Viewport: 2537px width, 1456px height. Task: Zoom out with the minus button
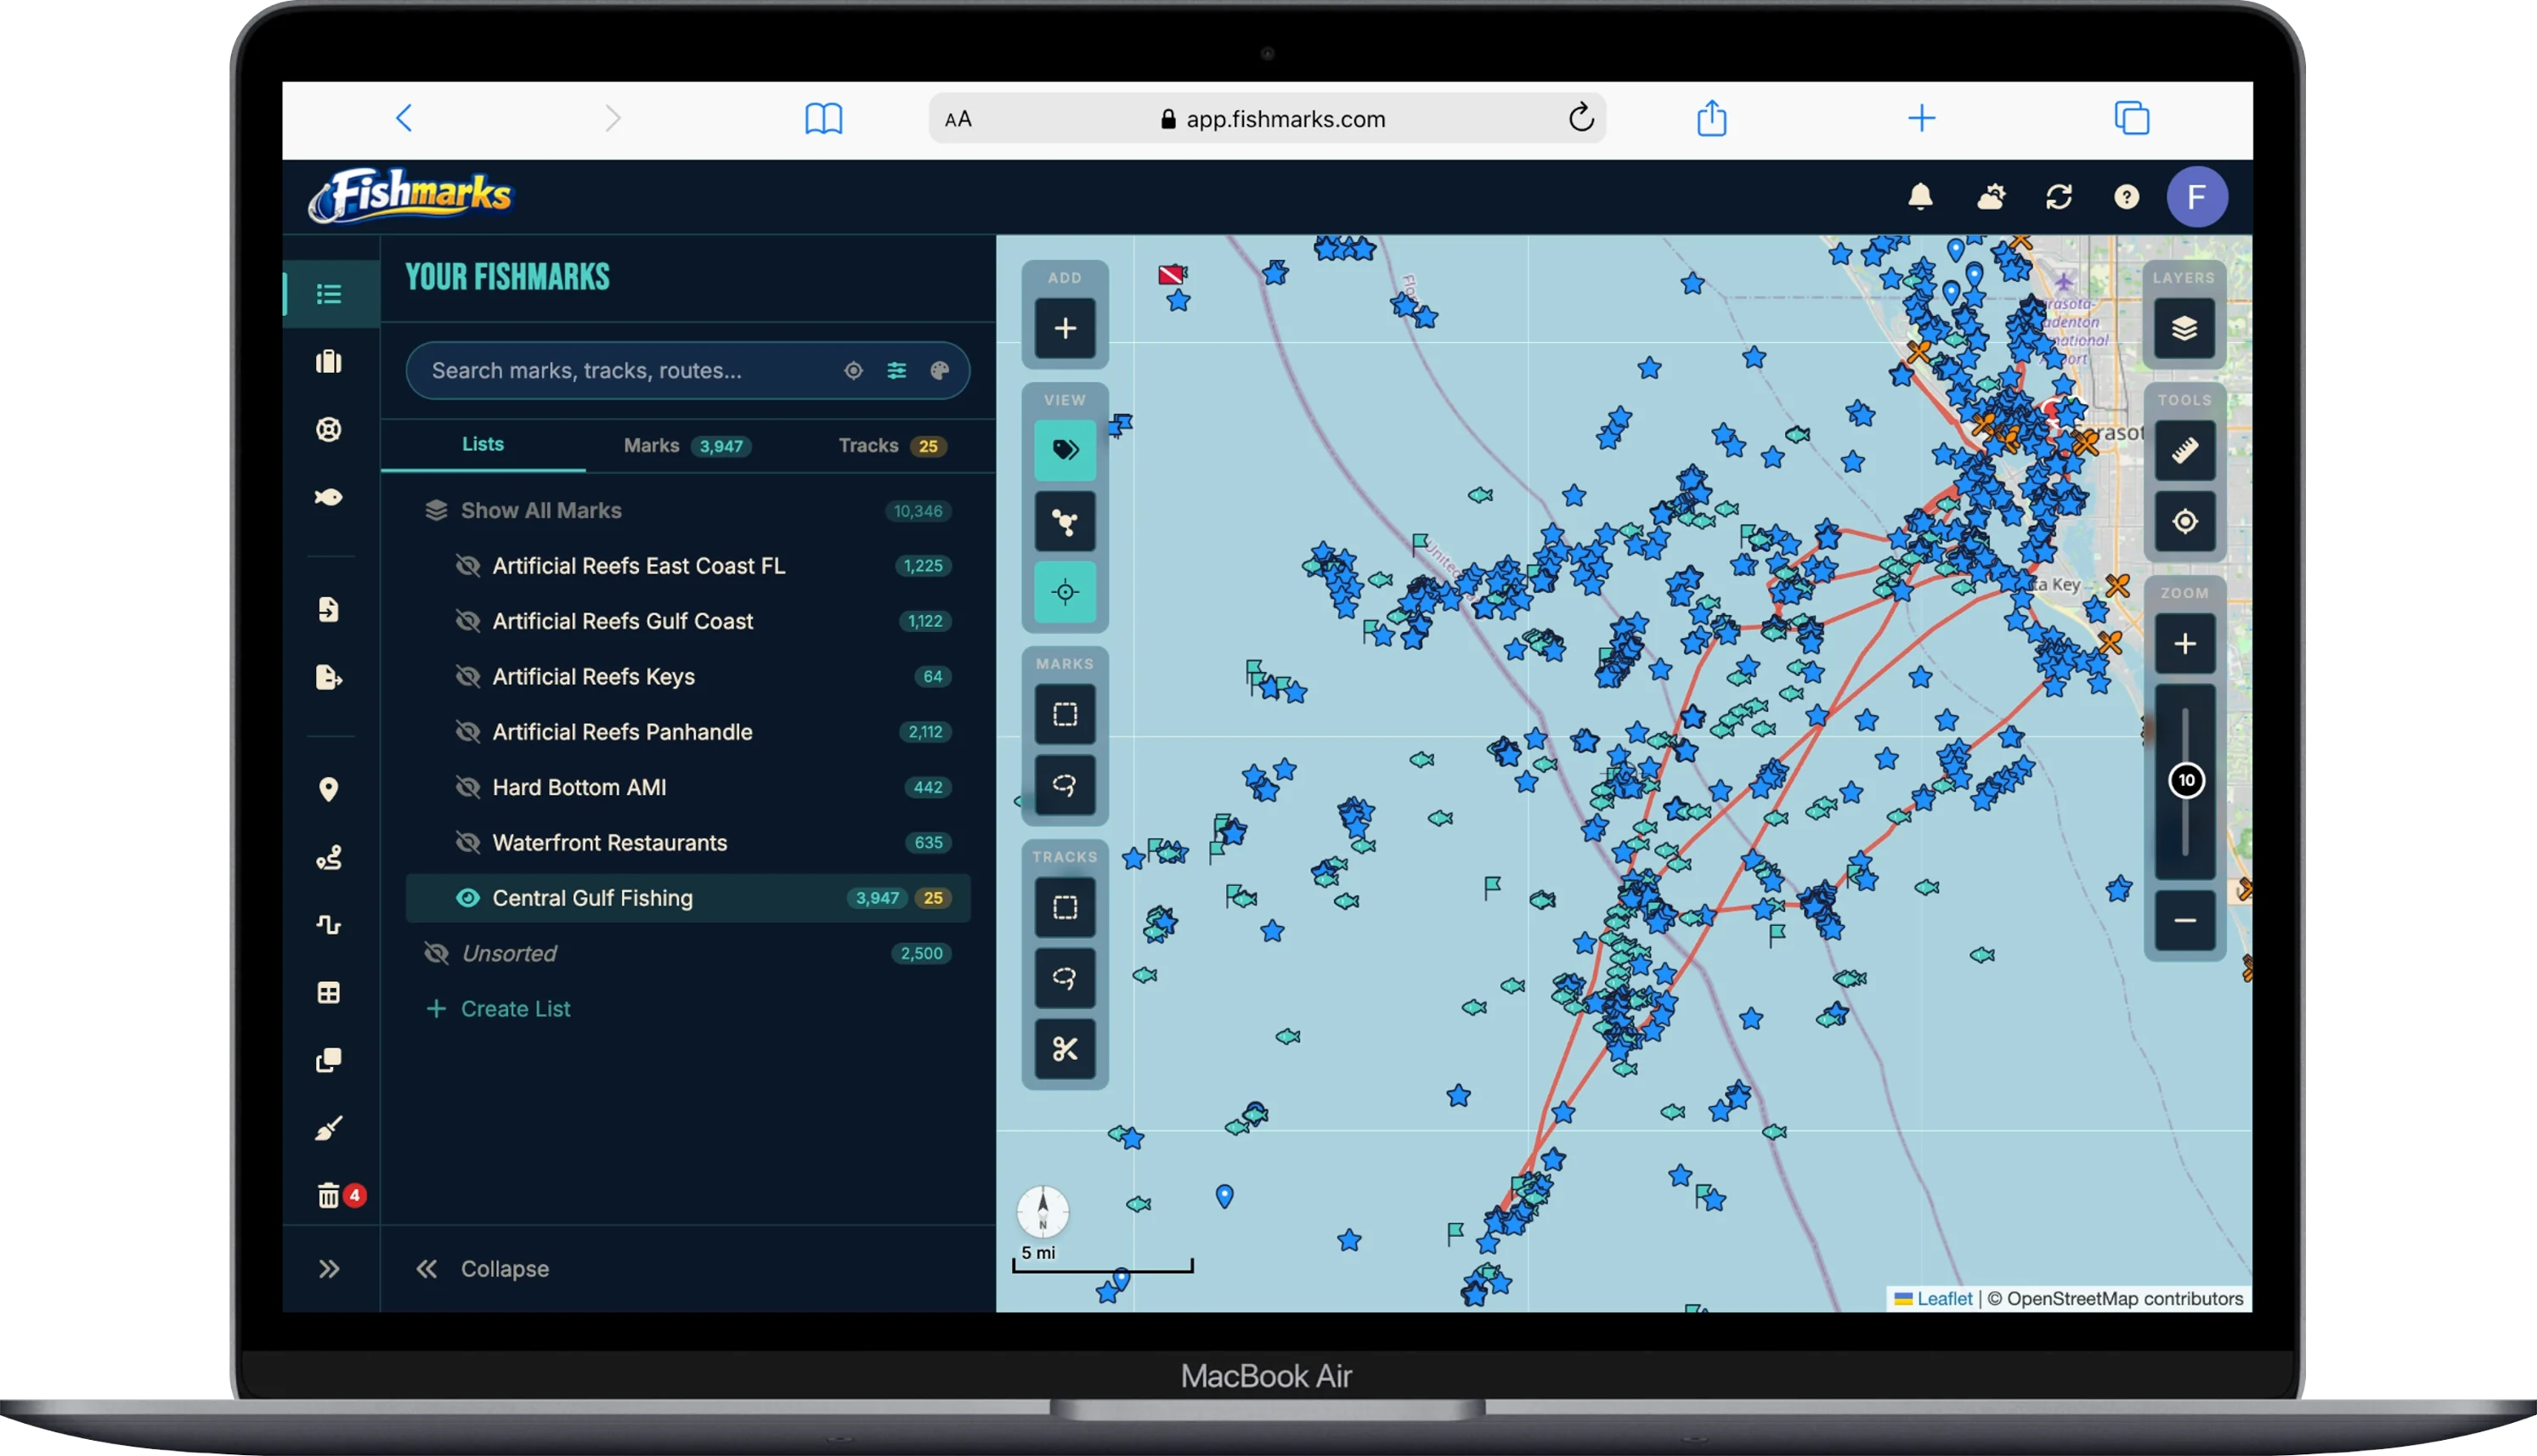click(2184, 920)
